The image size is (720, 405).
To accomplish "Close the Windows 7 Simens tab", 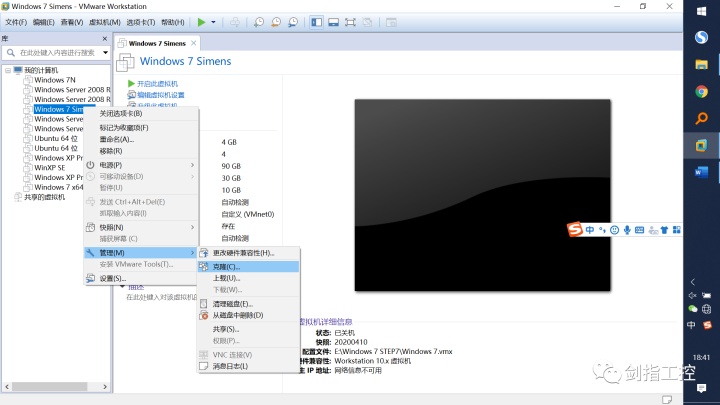I will point(194,43).
